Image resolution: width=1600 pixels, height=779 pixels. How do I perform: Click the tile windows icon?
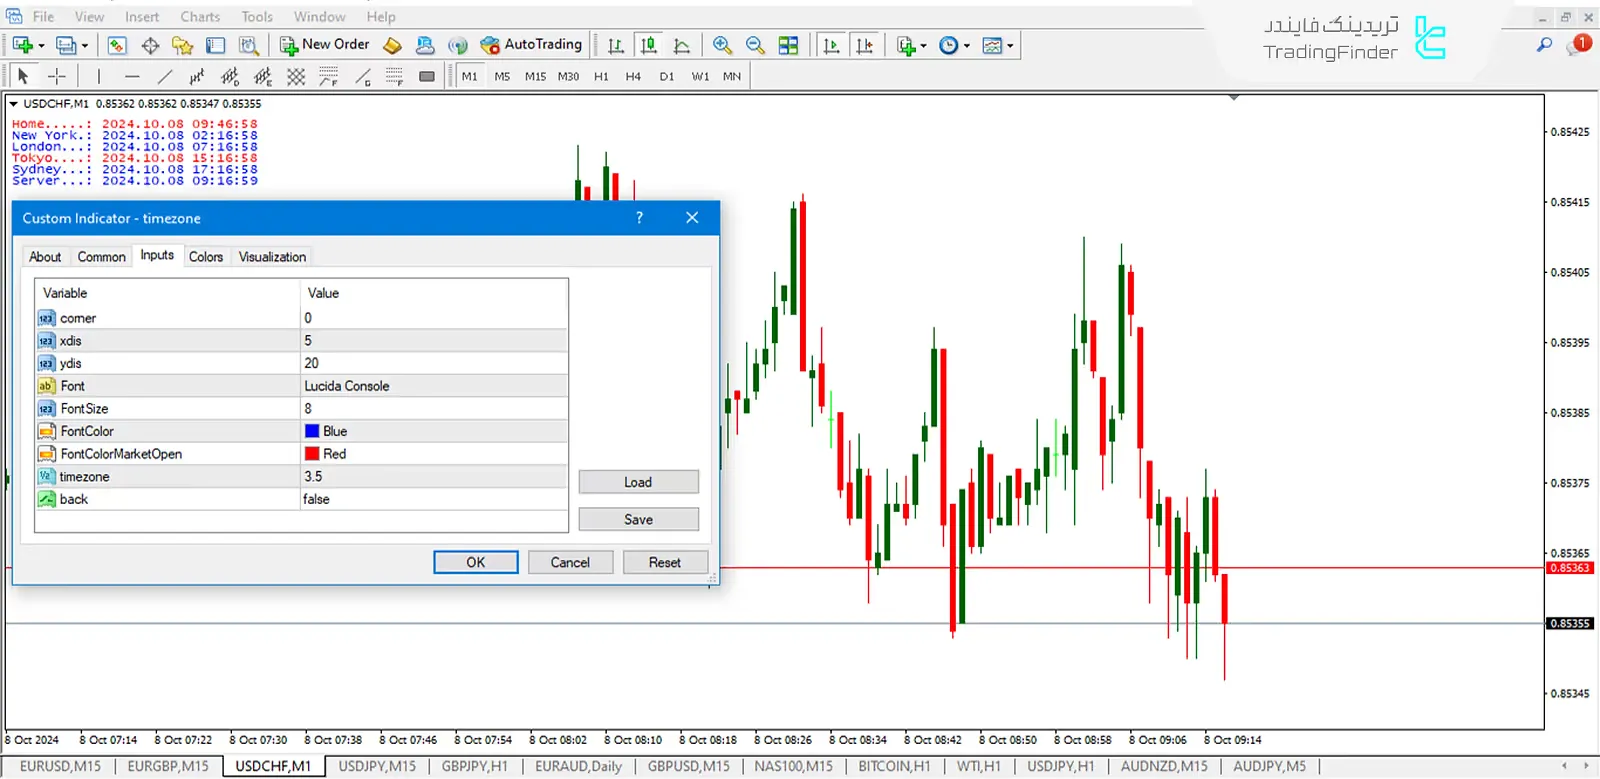(x=788, y=45)
